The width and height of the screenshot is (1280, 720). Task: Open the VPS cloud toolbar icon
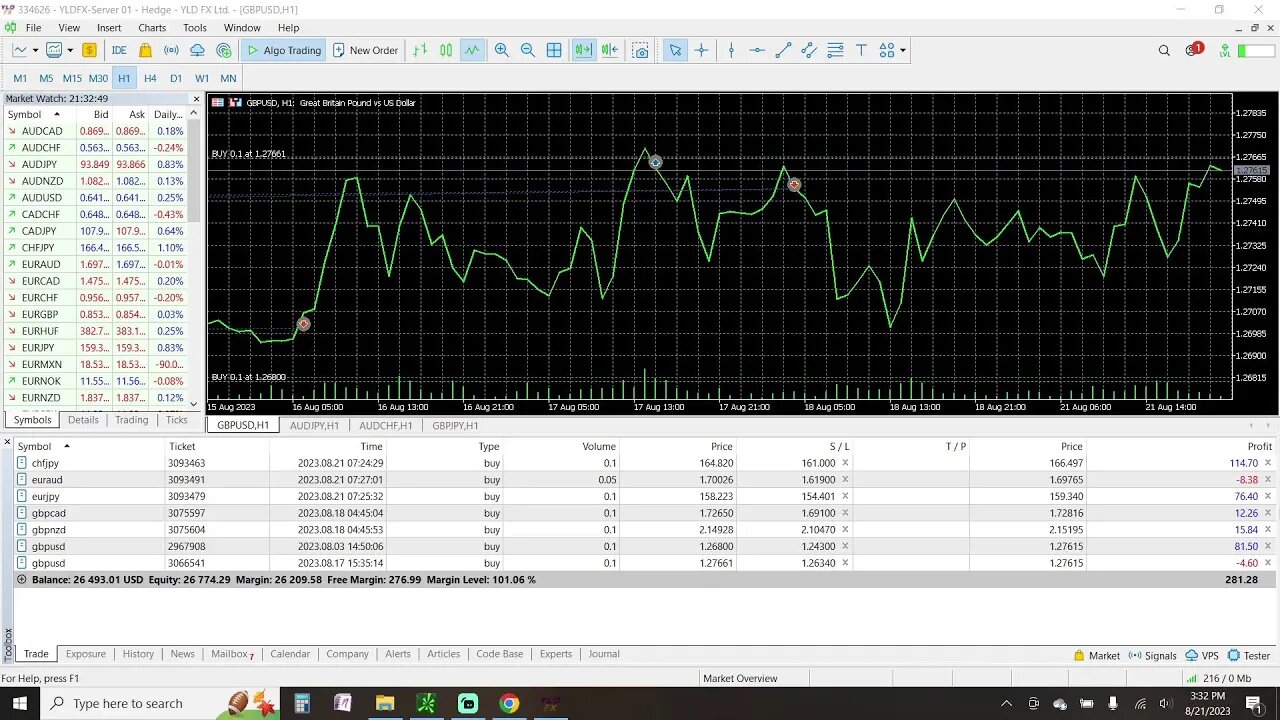click(197, 50)
